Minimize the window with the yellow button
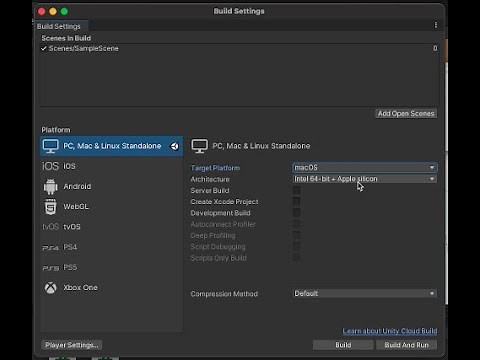The image size is (480, 360). click(53, 12)
